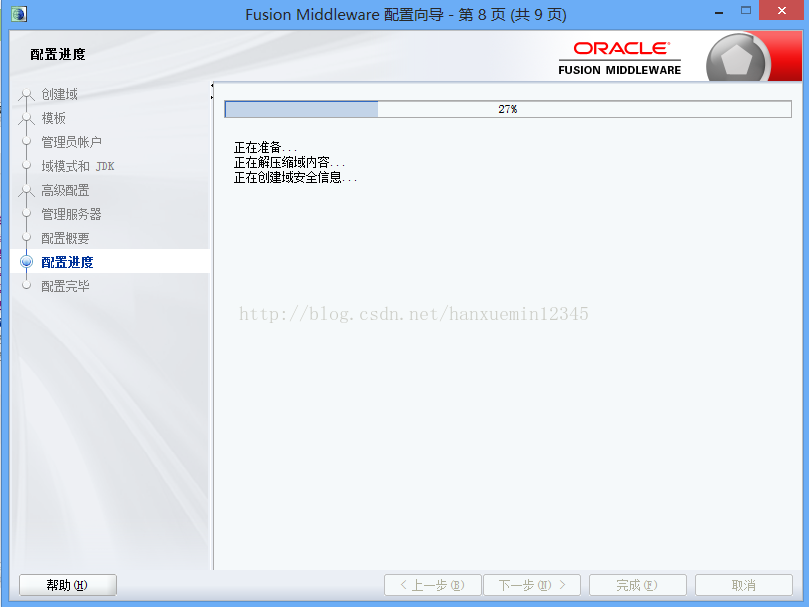Click the 下一步(N) next button
This screenshot has height=607, width=809.
click(532, 585)
